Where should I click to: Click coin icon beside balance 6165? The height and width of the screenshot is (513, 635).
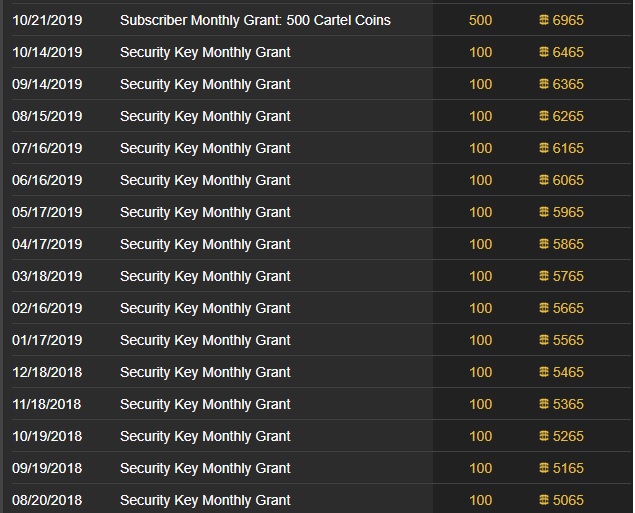(x=544, y=148)
